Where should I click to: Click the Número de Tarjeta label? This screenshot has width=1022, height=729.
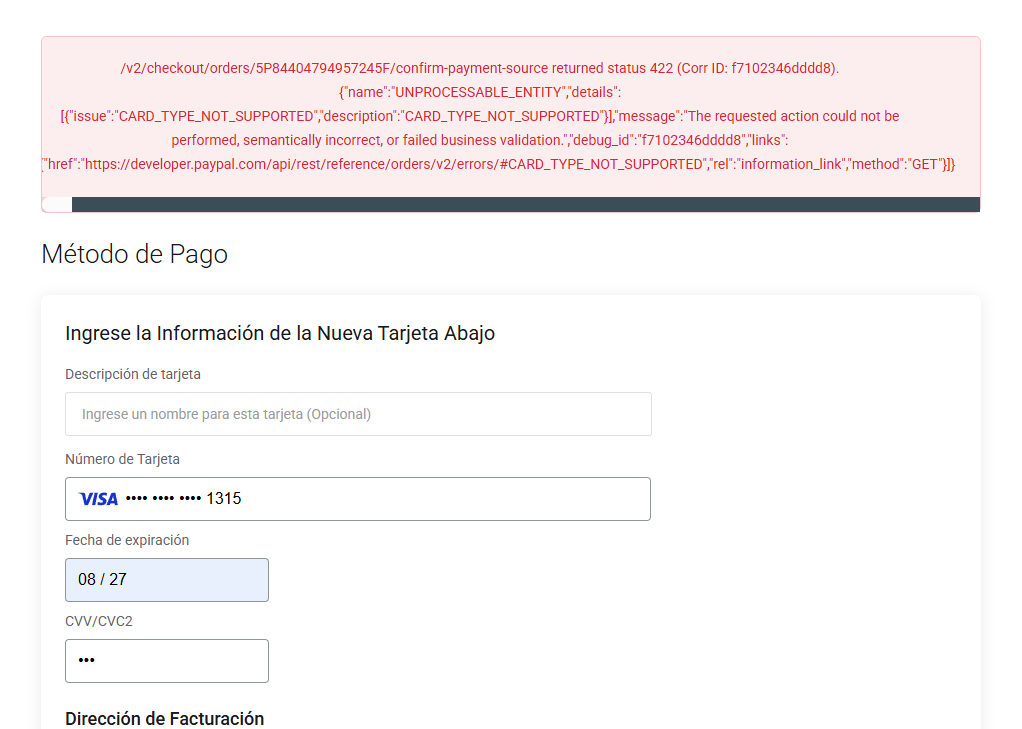point(122,459)
